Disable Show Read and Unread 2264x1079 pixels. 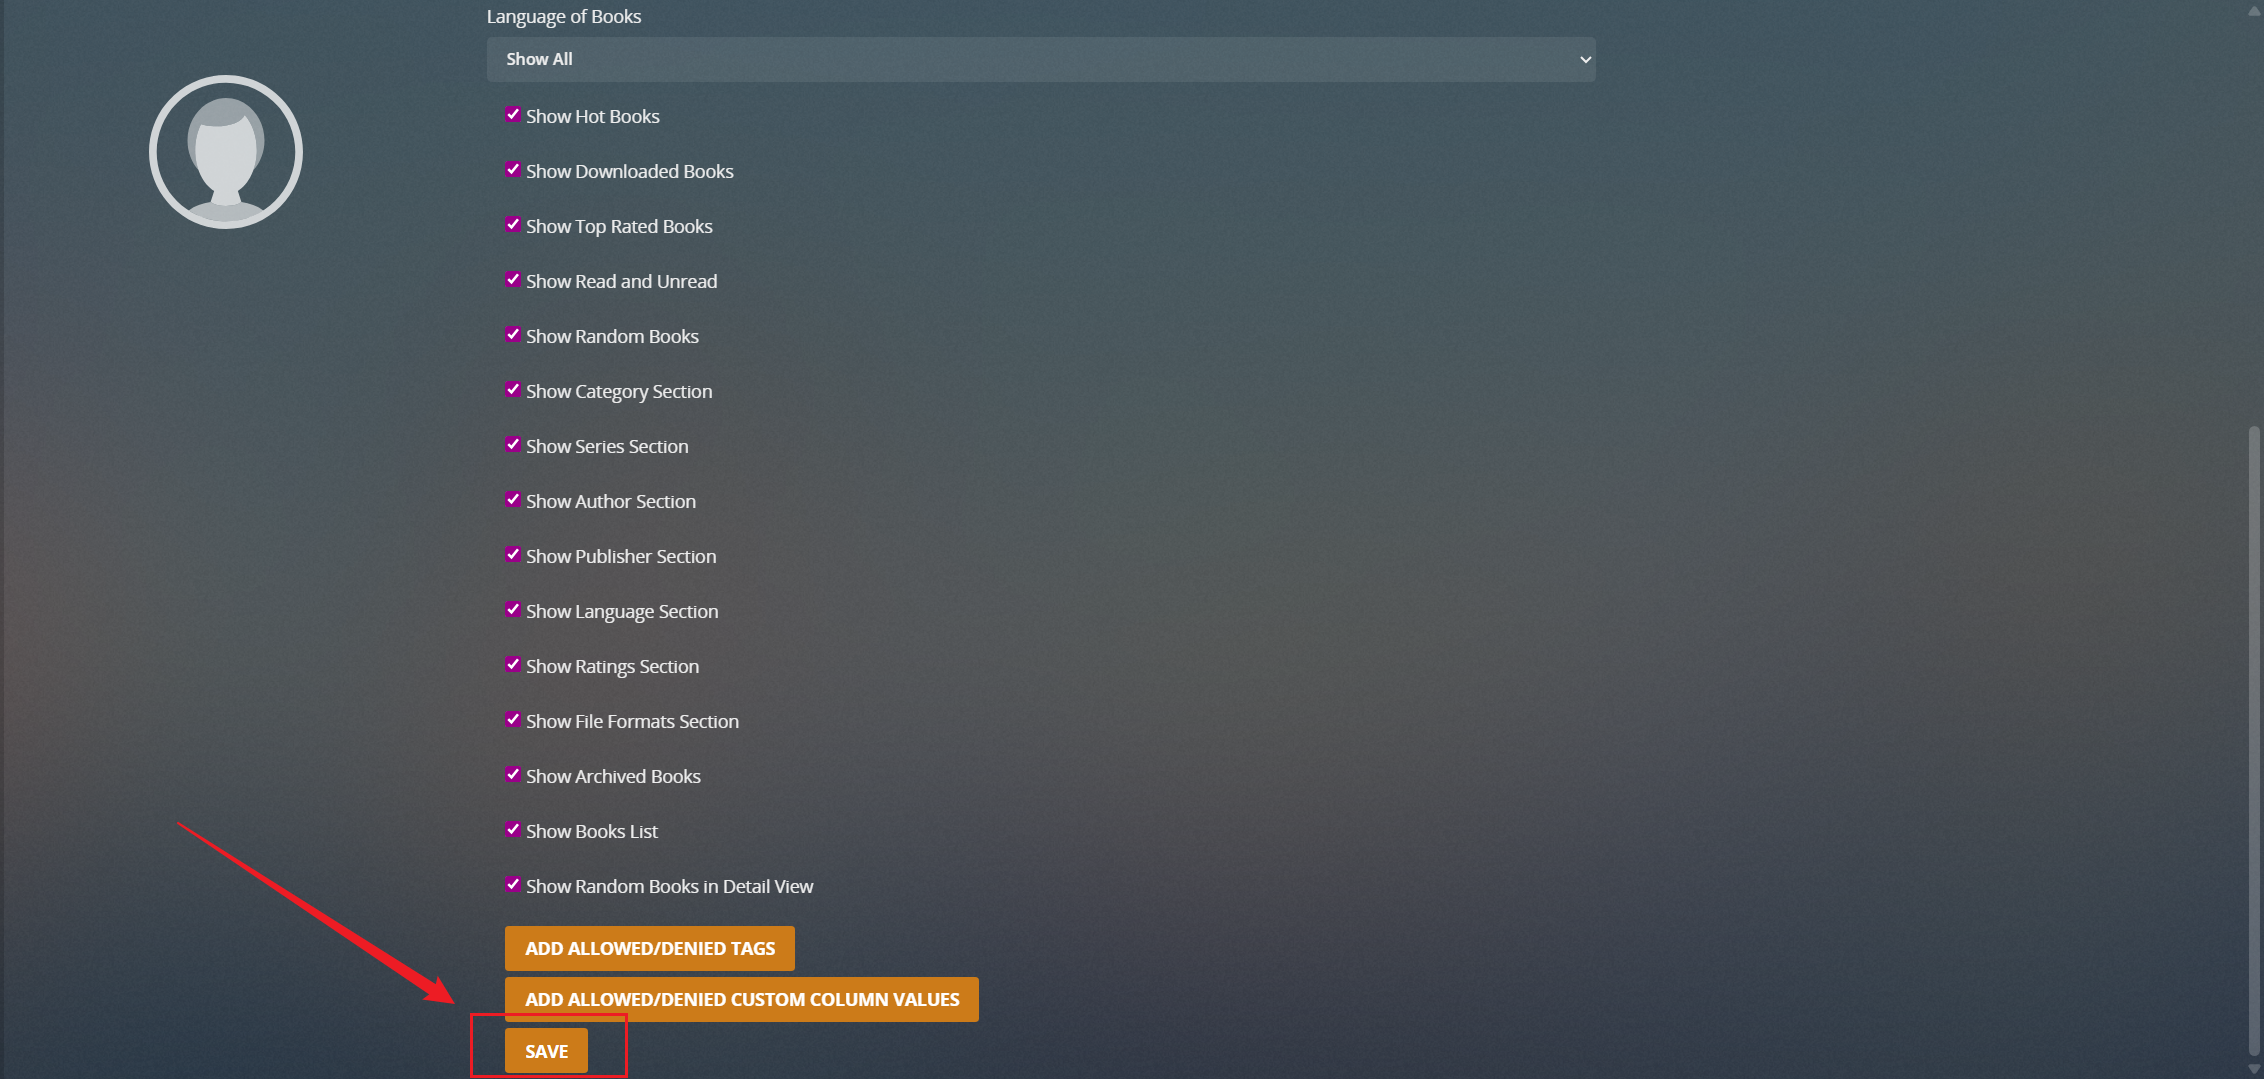click(513, 279)
